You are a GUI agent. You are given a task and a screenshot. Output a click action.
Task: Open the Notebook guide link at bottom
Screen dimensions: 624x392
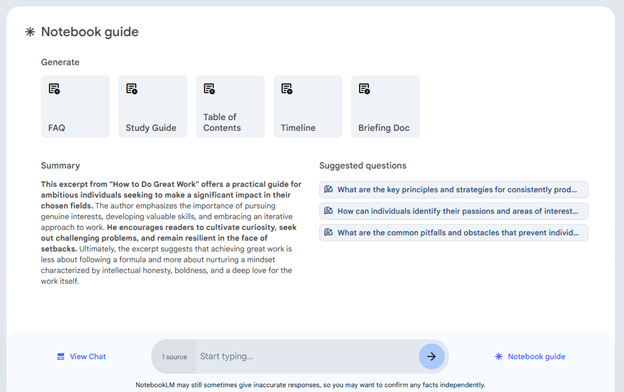[530, 357]
